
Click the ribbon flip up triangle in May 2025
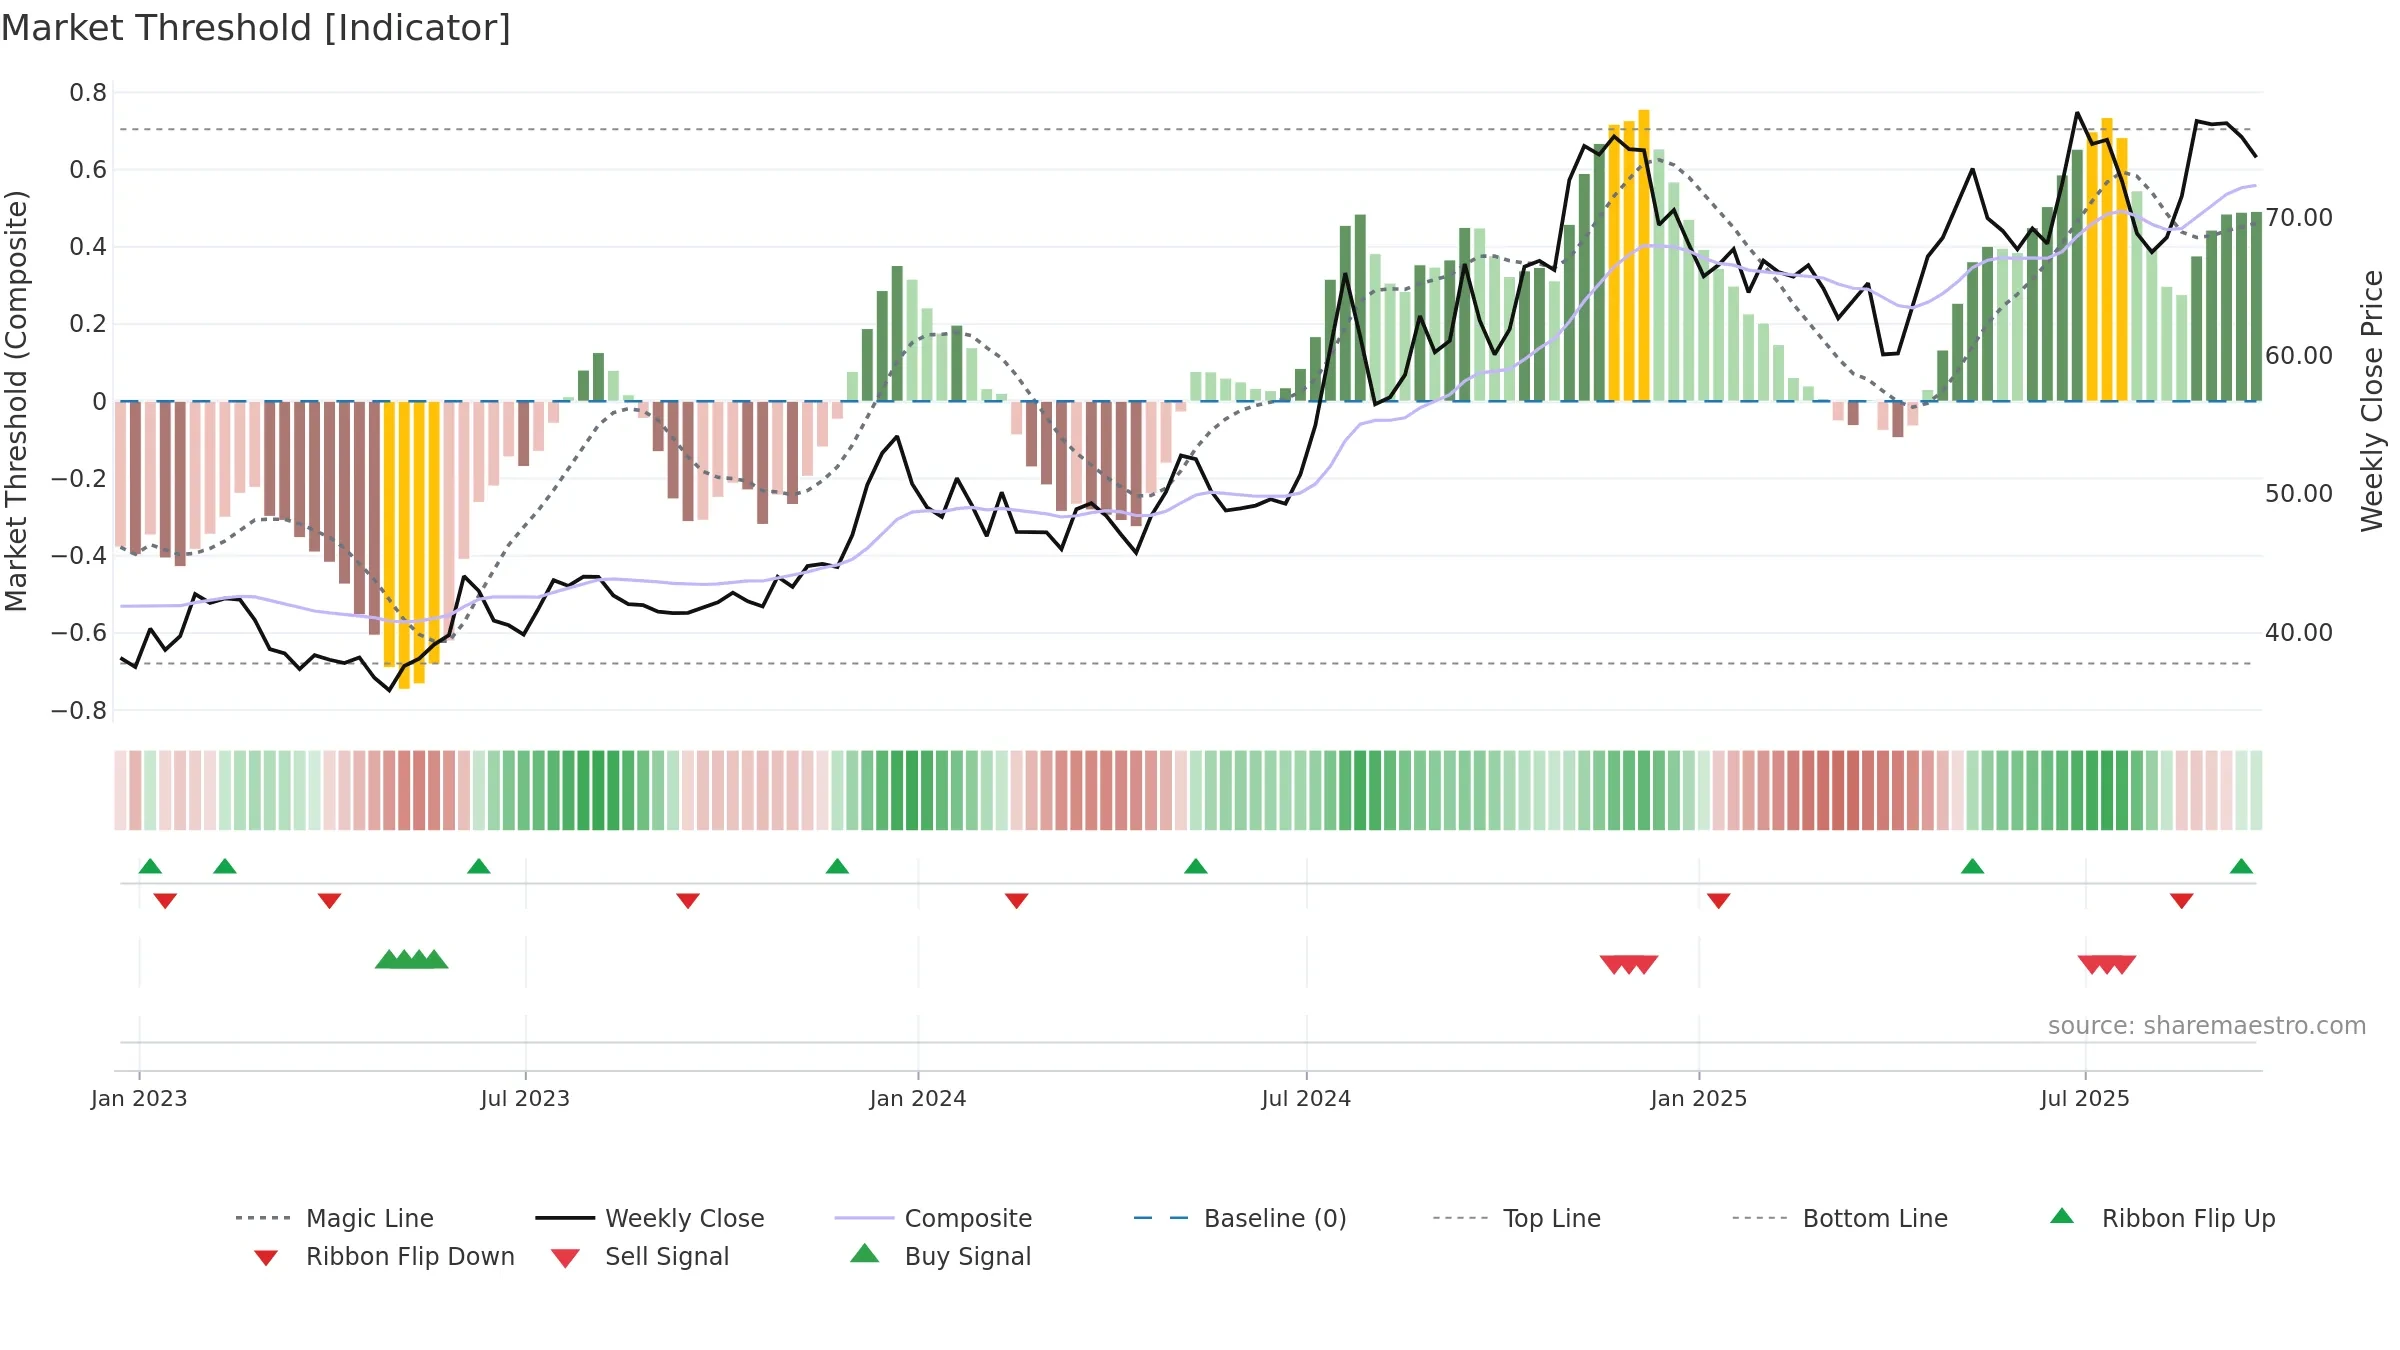click(x=1973, y=866)
